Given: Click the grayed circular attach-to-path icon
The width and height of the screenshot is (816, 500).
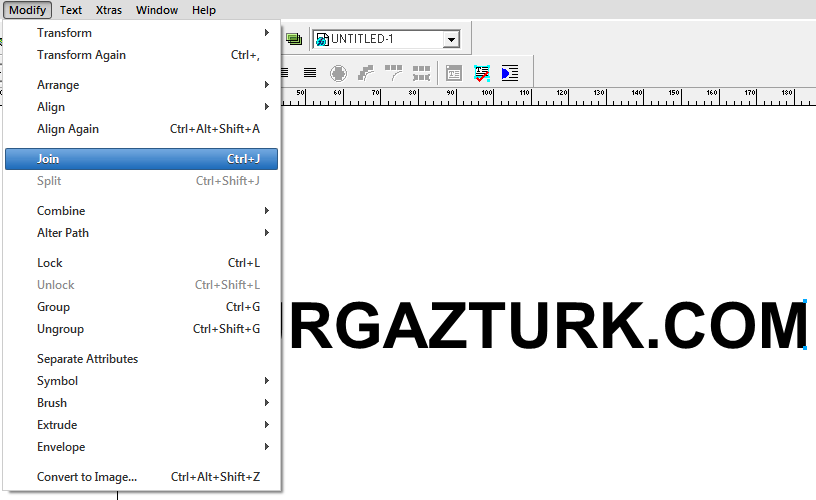Looking at the screenshot, I should click(x=338, y=73).
